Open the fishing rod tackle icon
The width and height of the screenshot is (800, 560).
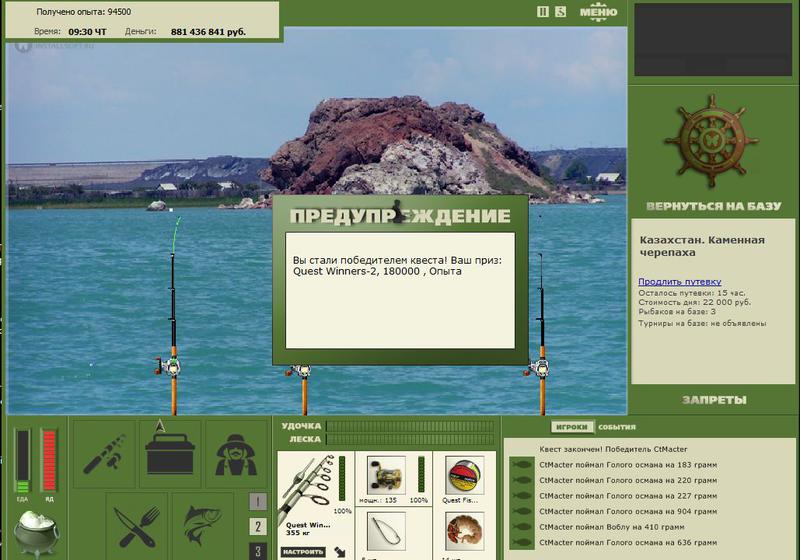pos(105,454)
